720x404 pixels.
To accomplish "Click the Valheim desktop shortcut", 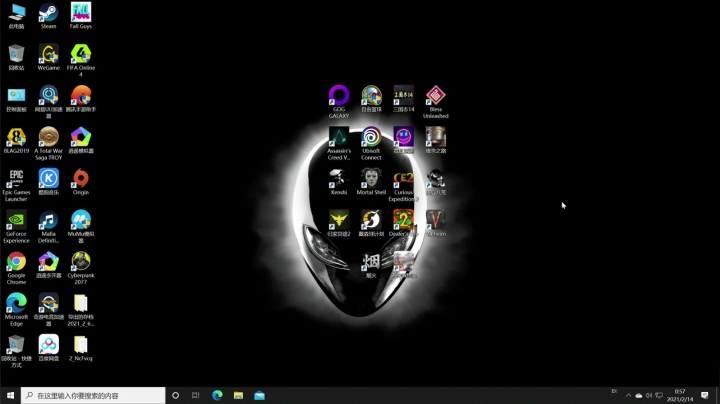I will pos(436,223).
